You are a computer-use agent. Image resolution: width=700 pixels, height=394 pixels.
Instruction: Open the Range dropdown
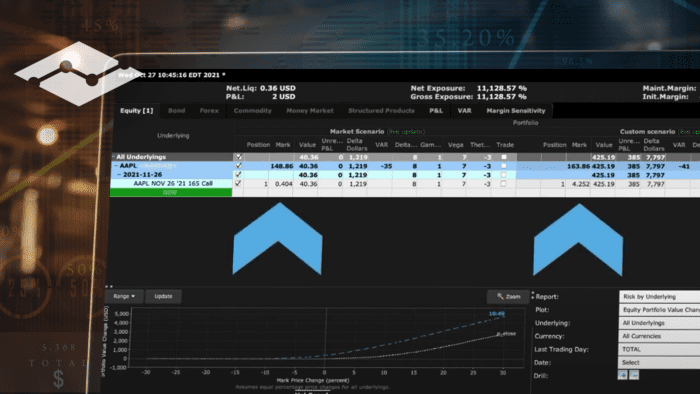tap(124, 296)
